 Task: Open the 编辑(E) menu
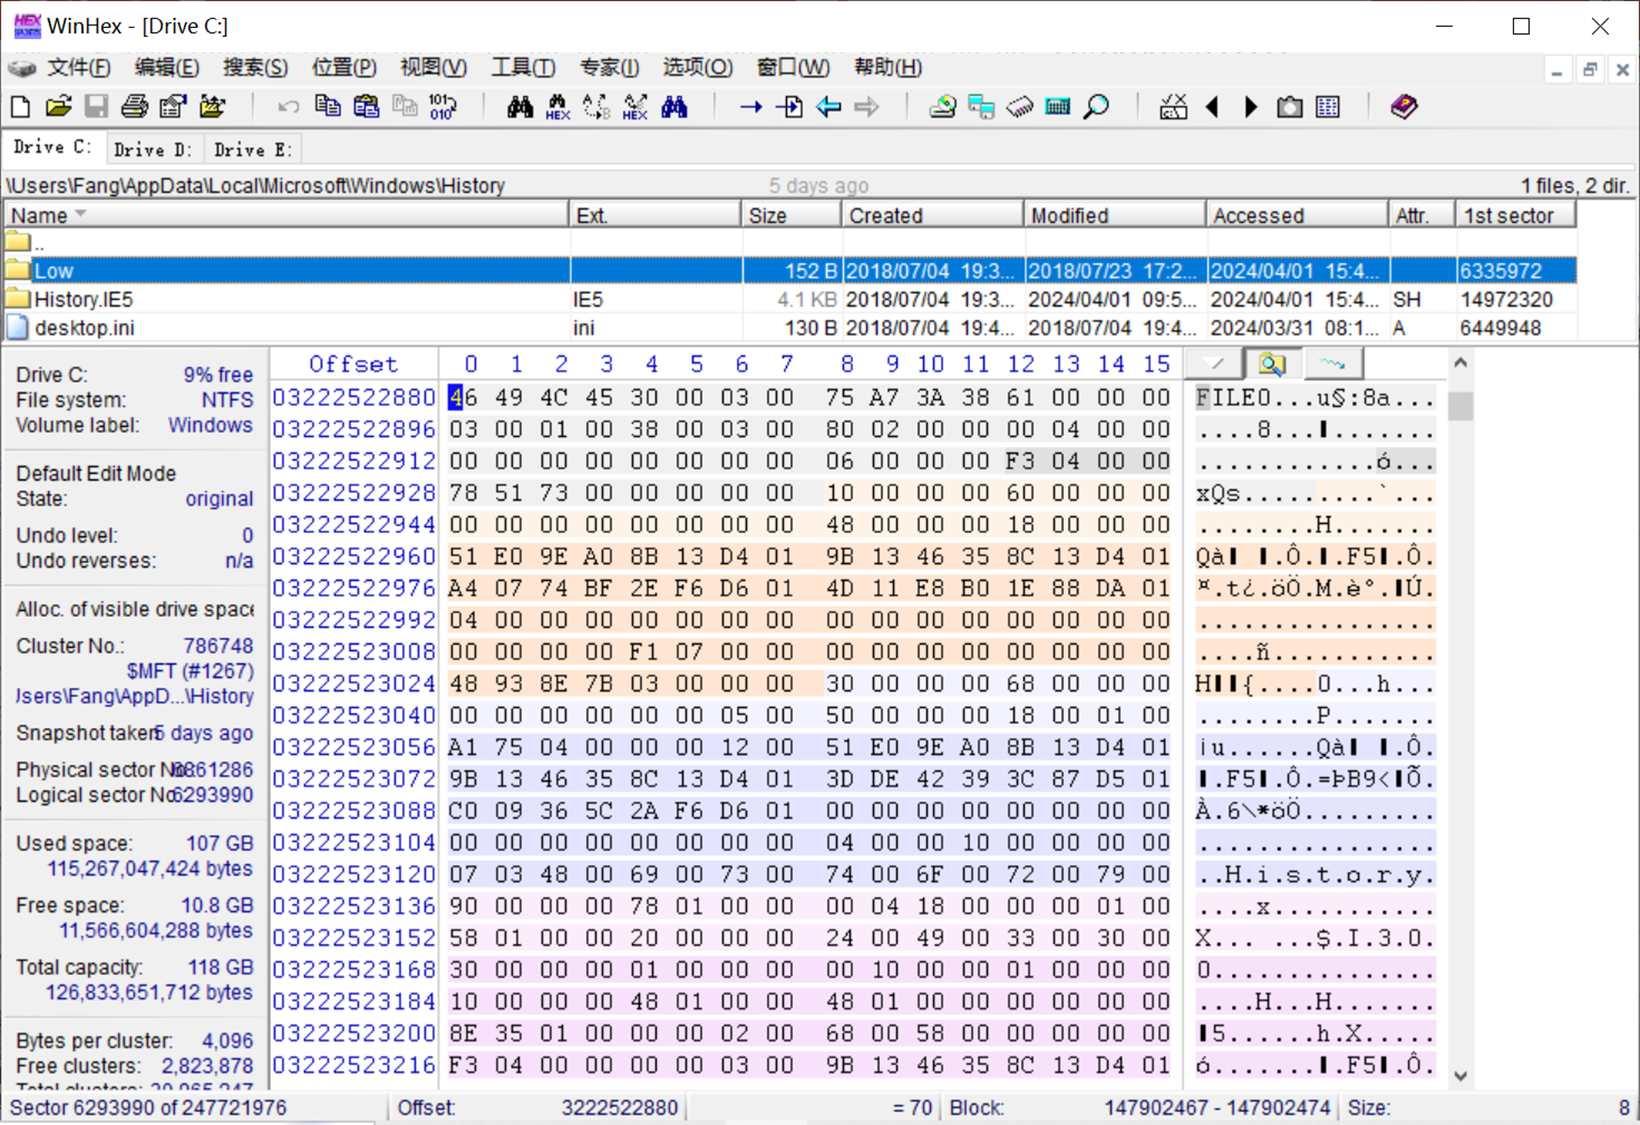click(167, 67)
